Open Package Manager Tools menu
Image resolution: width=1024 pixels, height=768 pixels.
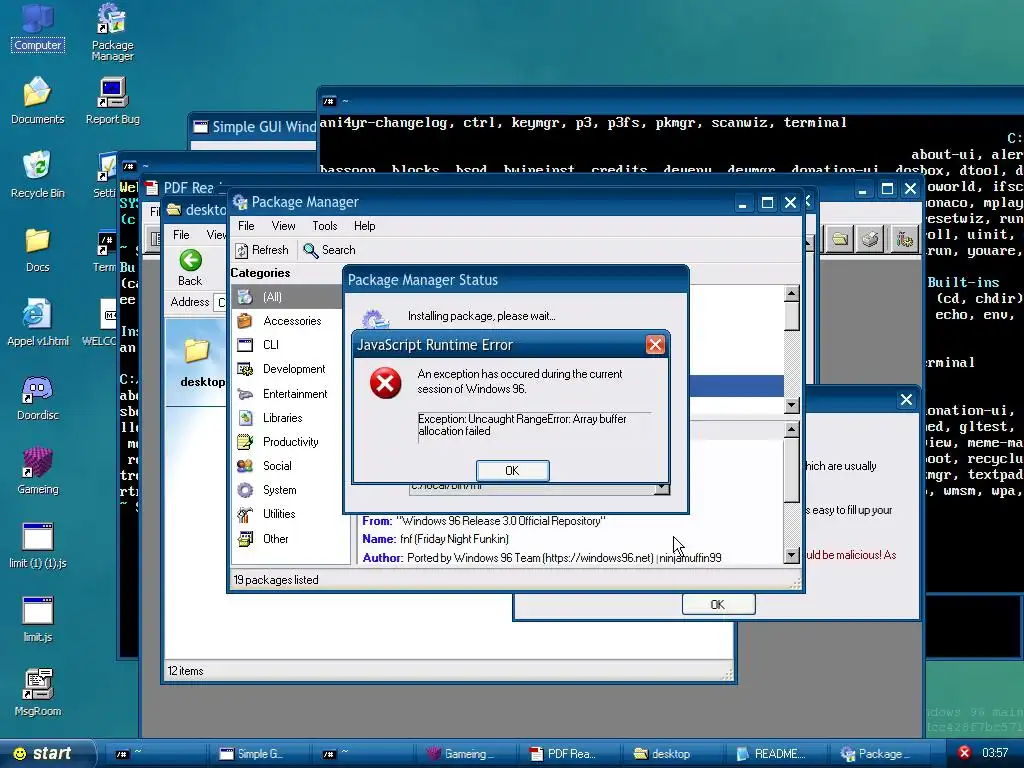[325, 226]
